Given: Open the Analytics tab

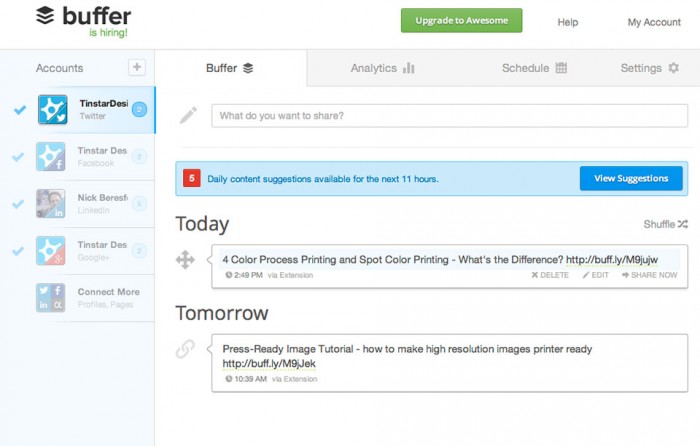Looking at the screenshot, I should (383, 68).
